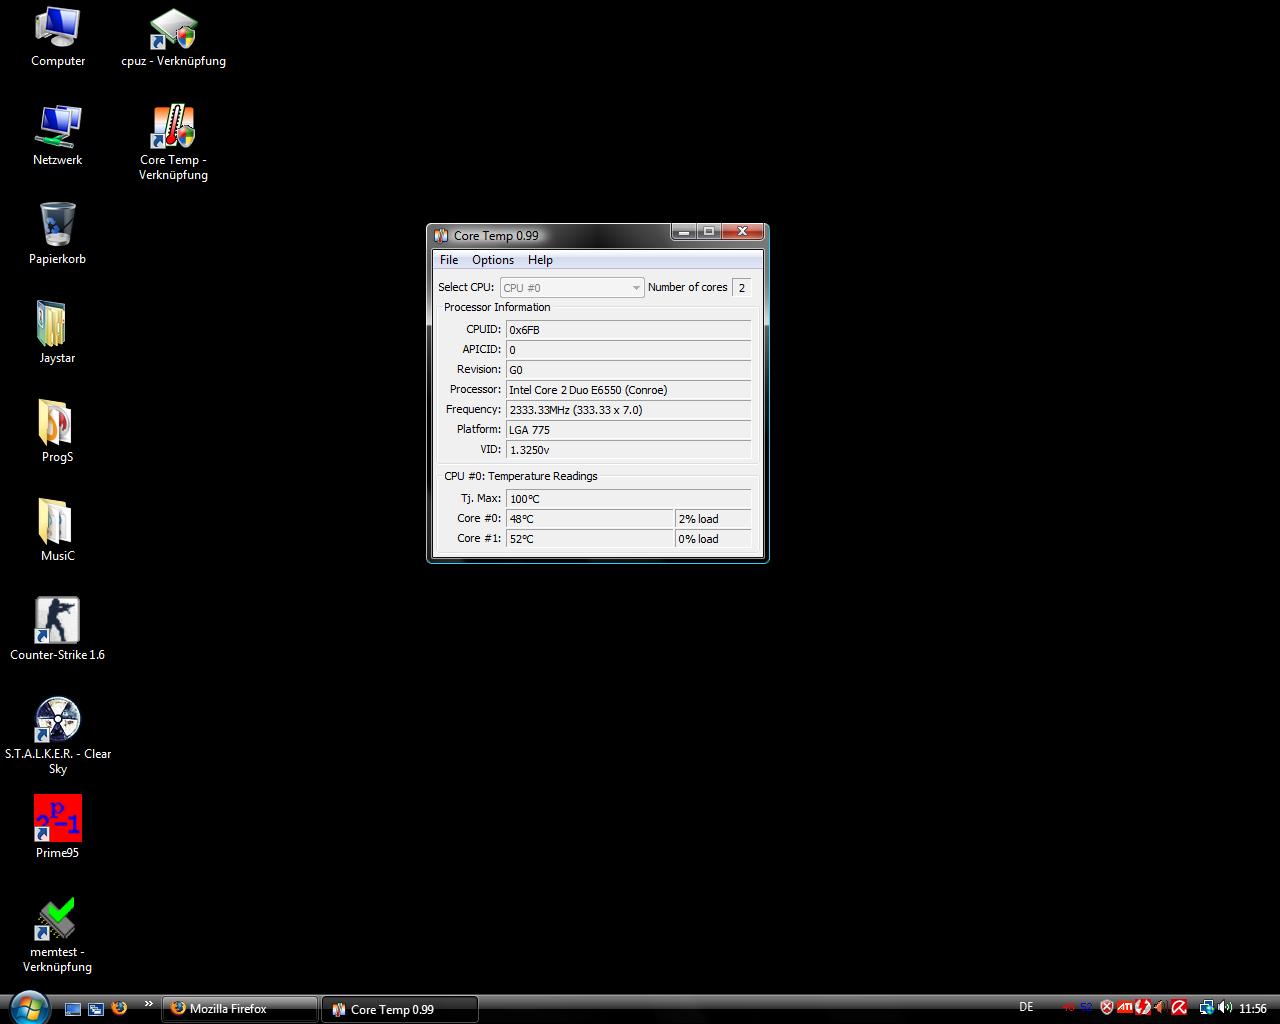Select the Prime95 desktop shortcut
1280x1024 pixels.
[57, 829]
